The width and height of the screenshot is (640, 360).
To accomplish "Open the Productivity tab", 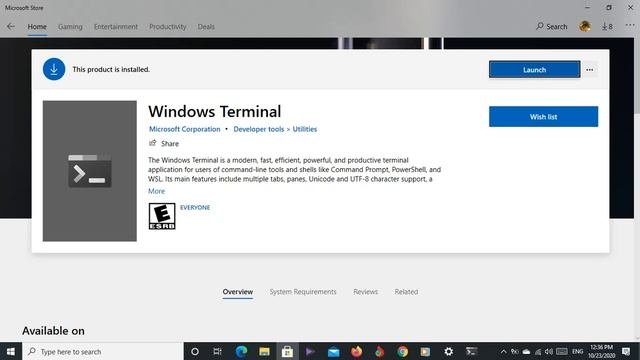I will click(x=167, y=27).
